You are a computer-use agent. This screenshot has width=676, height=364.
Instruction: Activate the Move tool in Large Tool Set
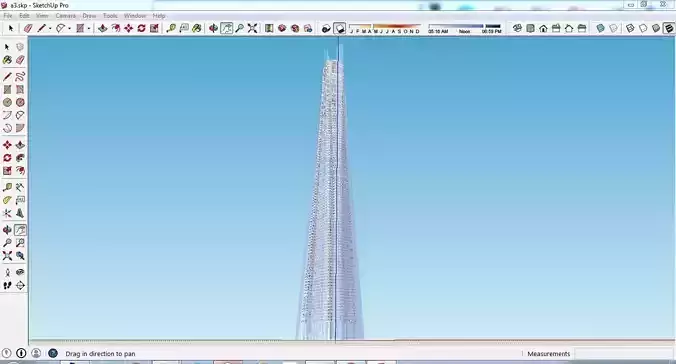coord(7,145)
